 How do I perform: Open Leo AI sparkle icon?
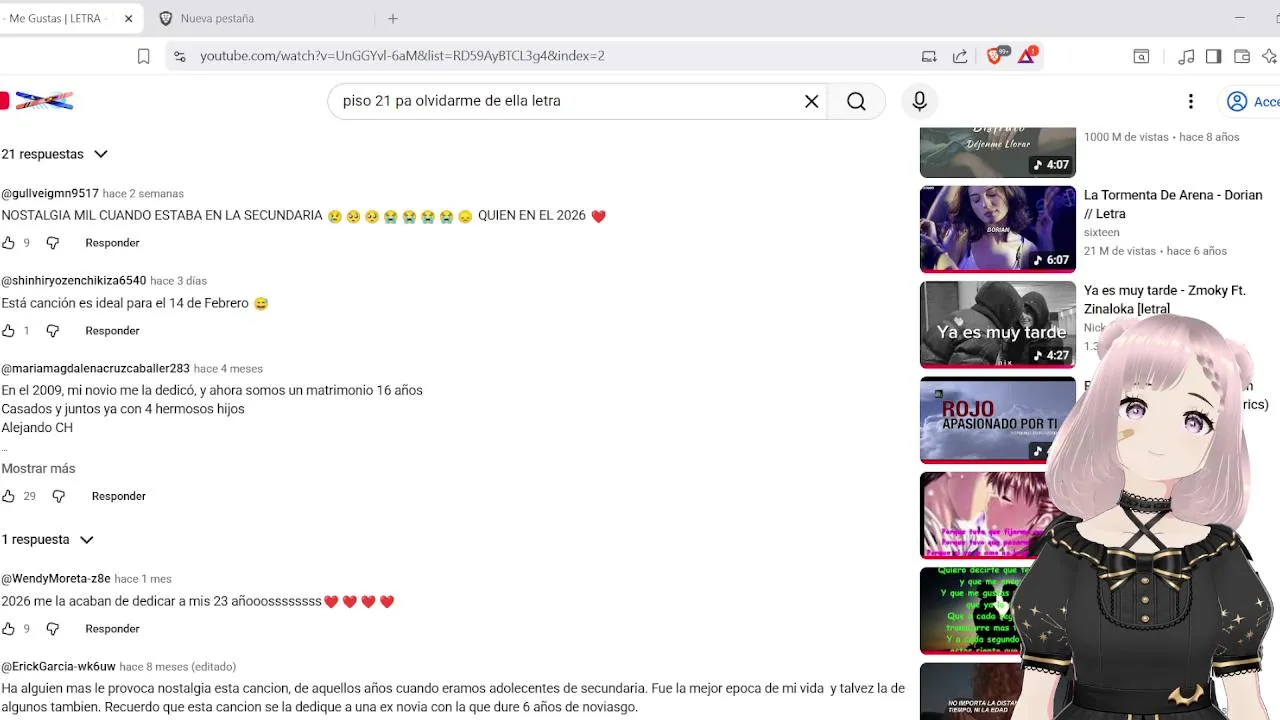click(1270, 56)
